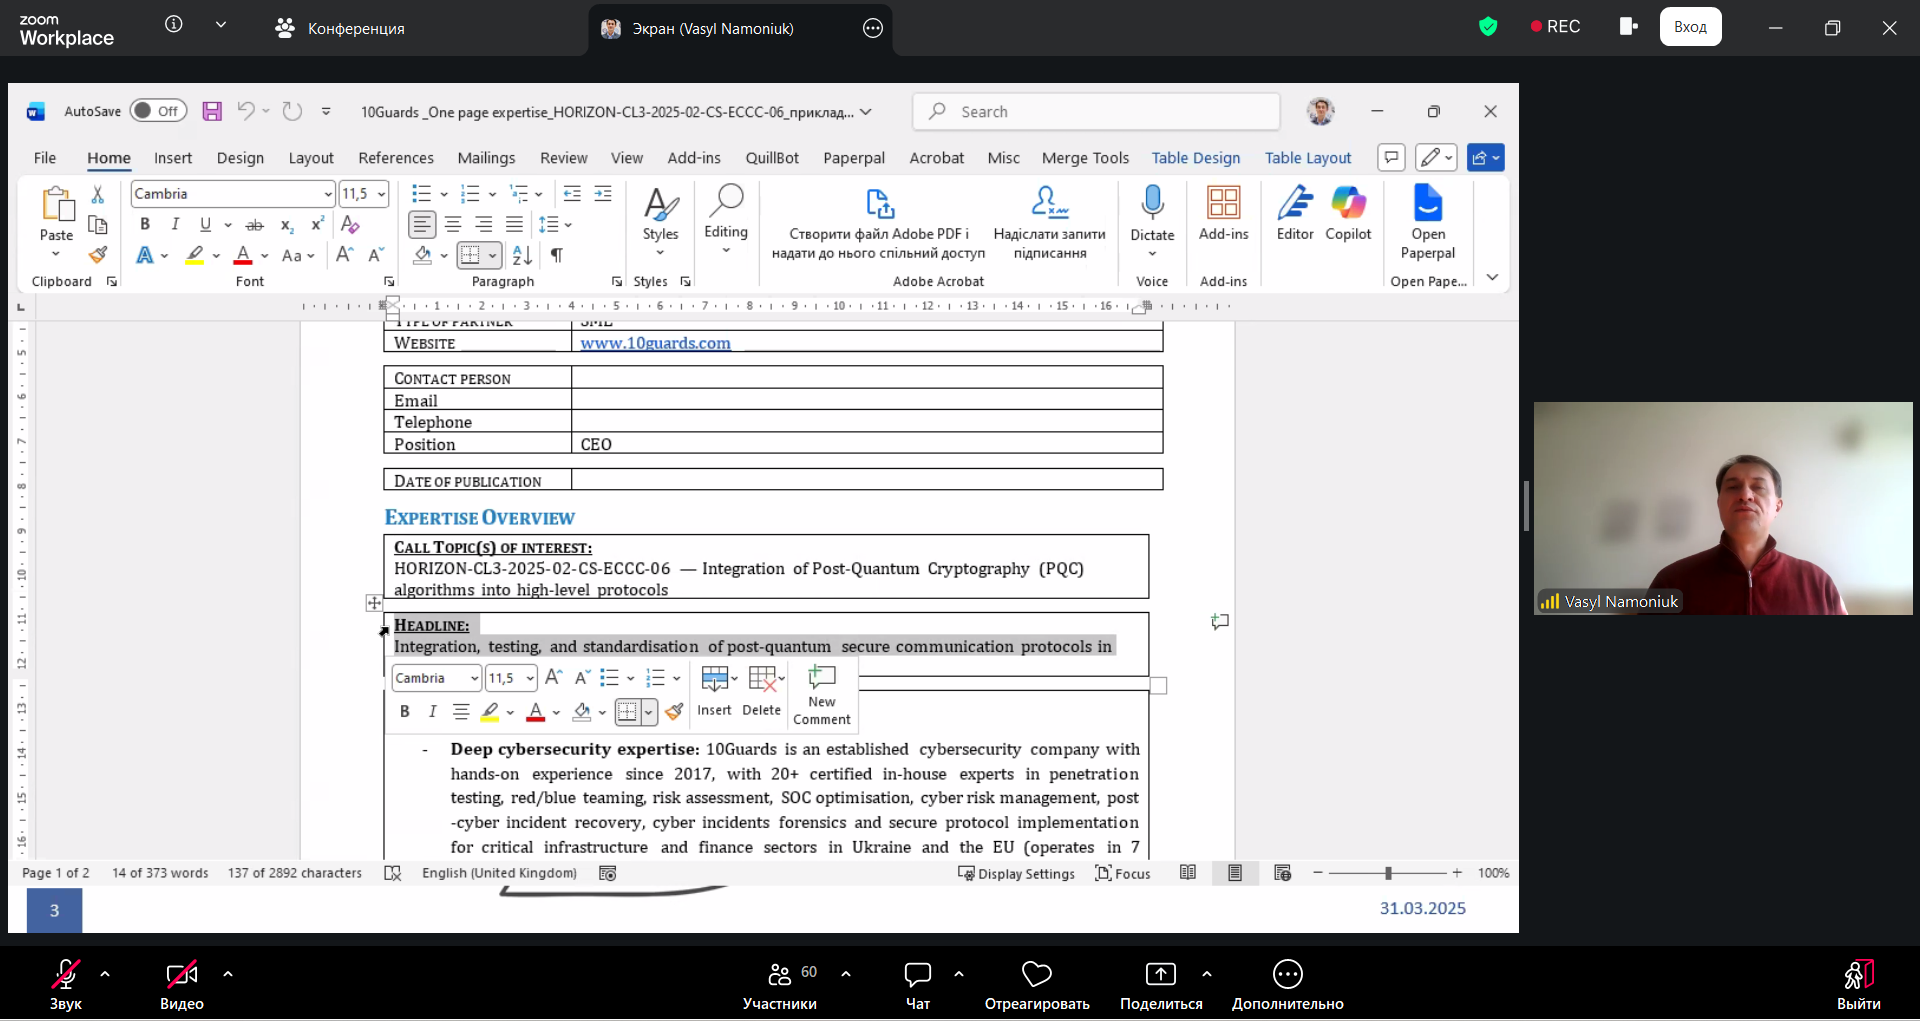Screen dimensions: 1920x1021
Task: Open the www.10guards.com hyperlink
Action: (655, 343)
